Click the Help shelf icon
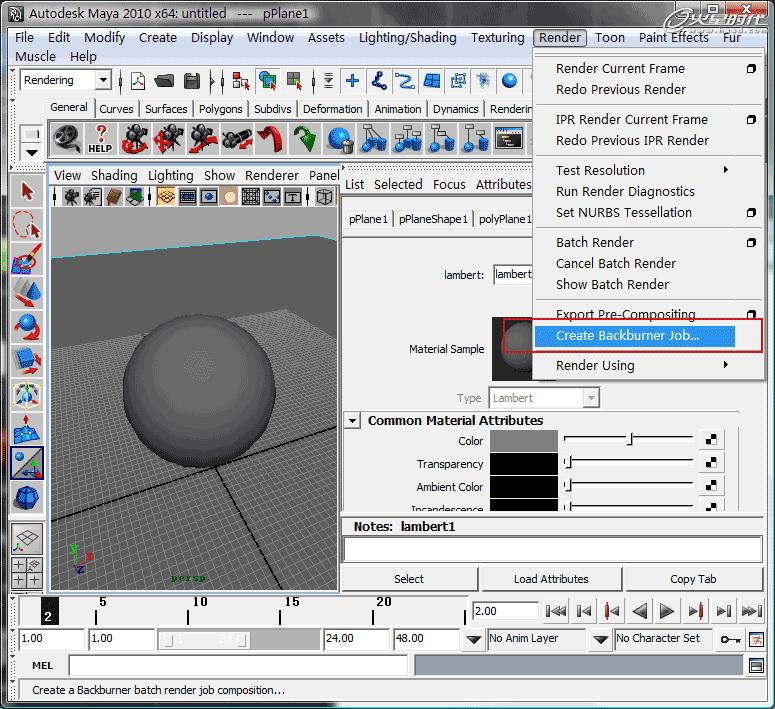 tap(100, 138)
